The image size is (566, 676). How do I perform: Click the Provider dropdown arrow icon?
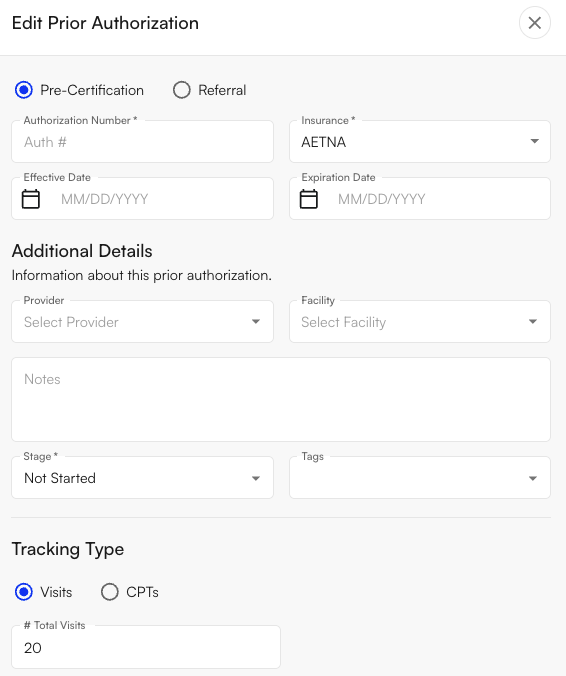[x=256, y=322]
